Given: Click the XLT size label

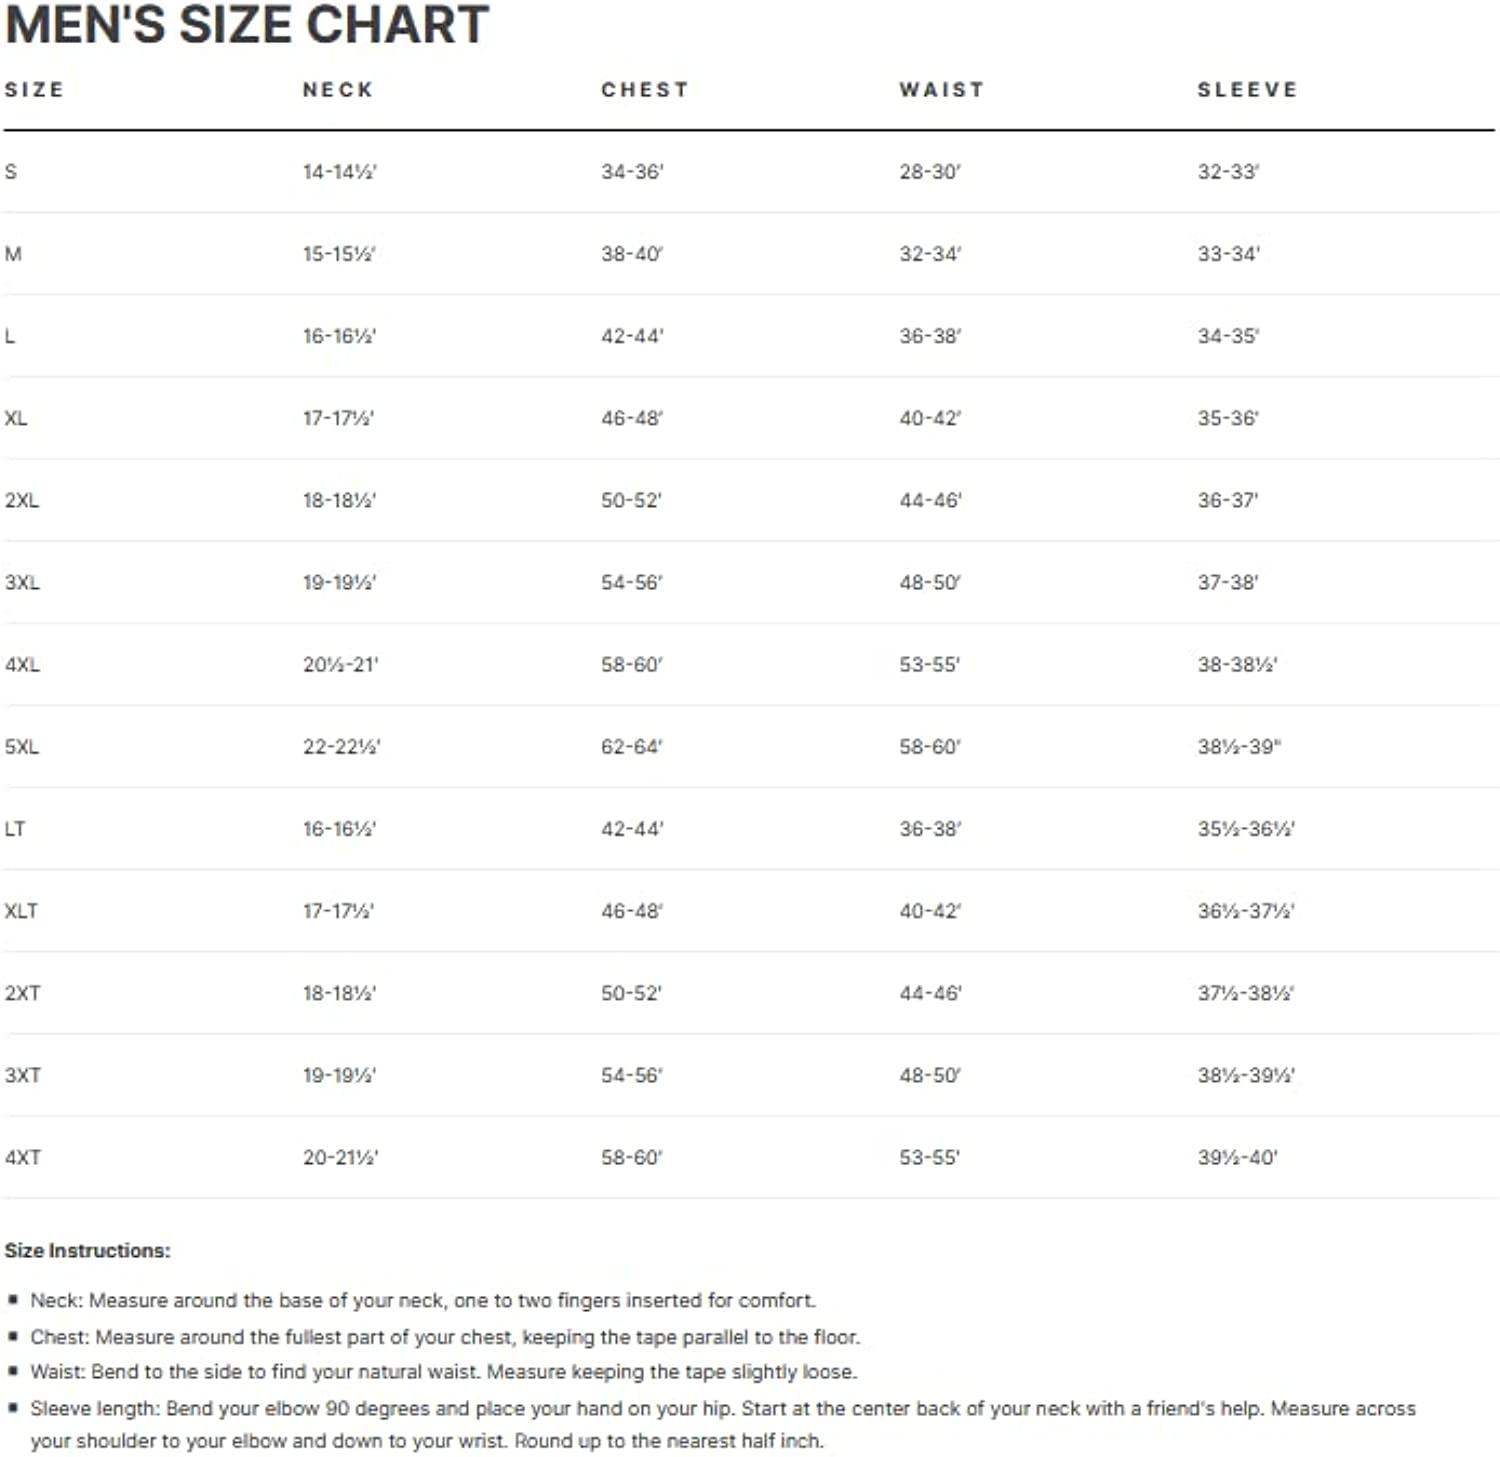Looking at the screenshot, I should (21, 911).
